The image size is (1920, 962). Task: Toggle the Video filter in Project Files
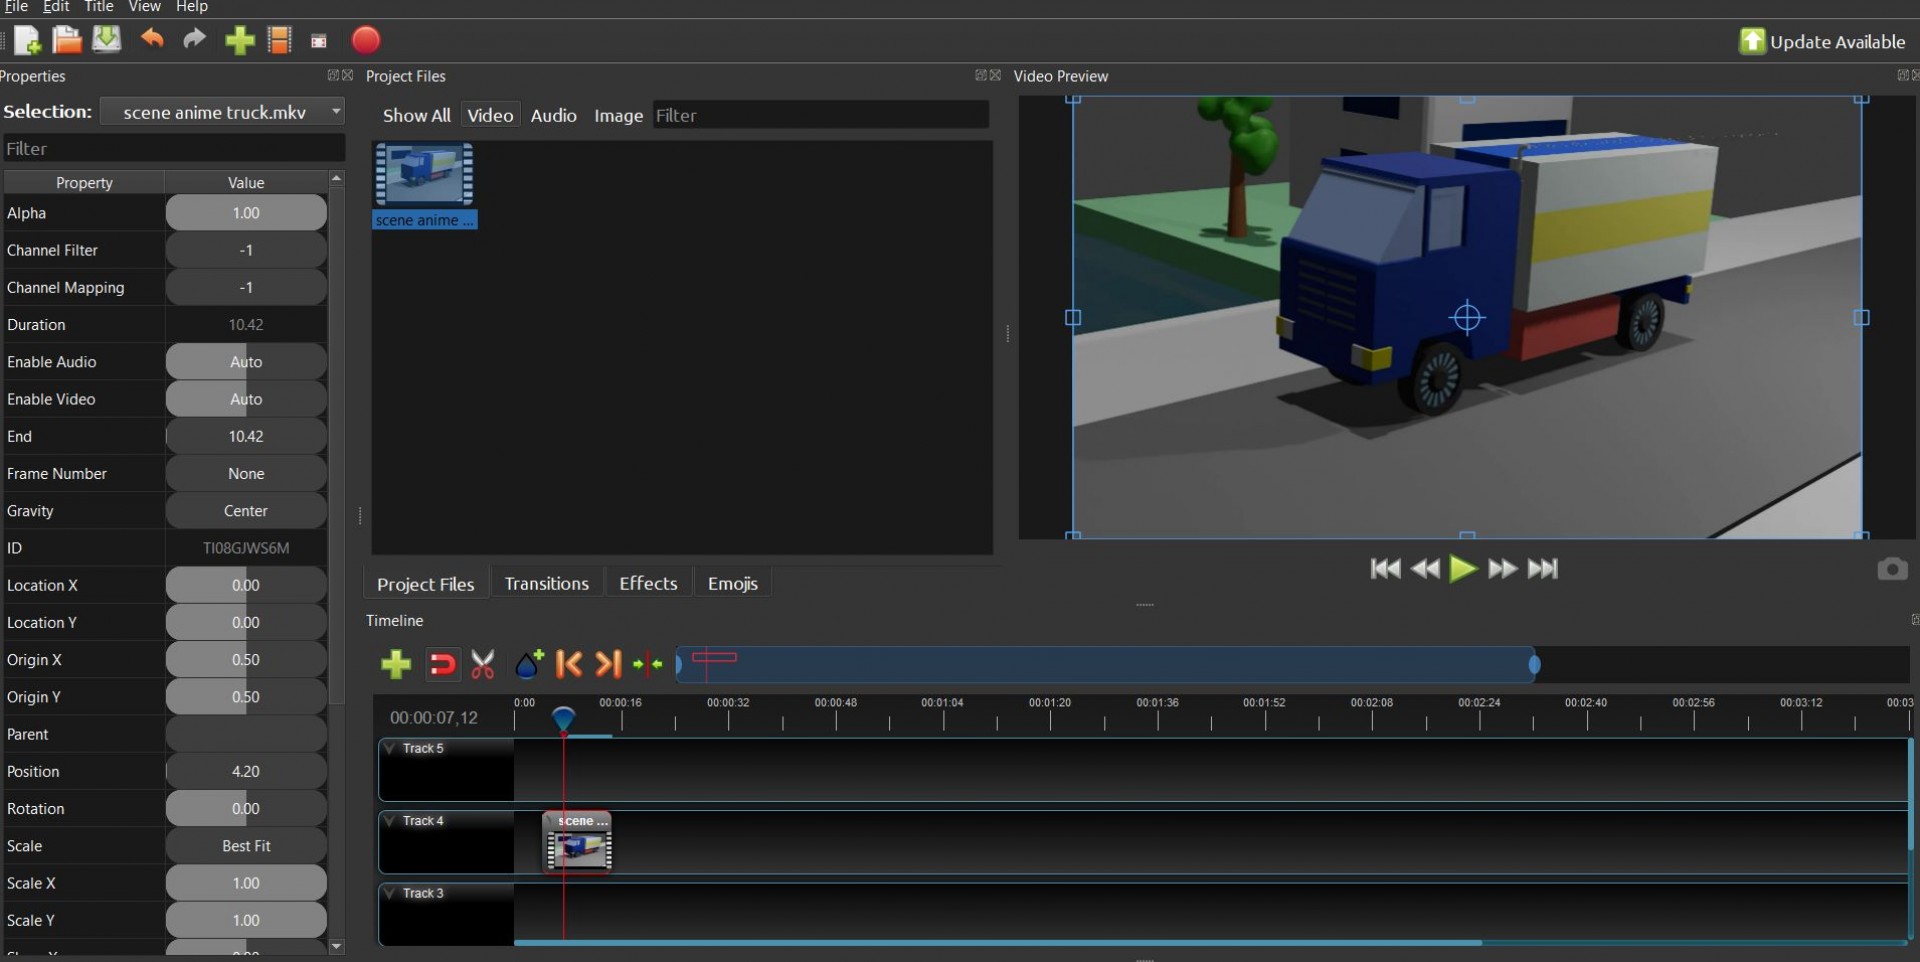click(x=490, y=116)
